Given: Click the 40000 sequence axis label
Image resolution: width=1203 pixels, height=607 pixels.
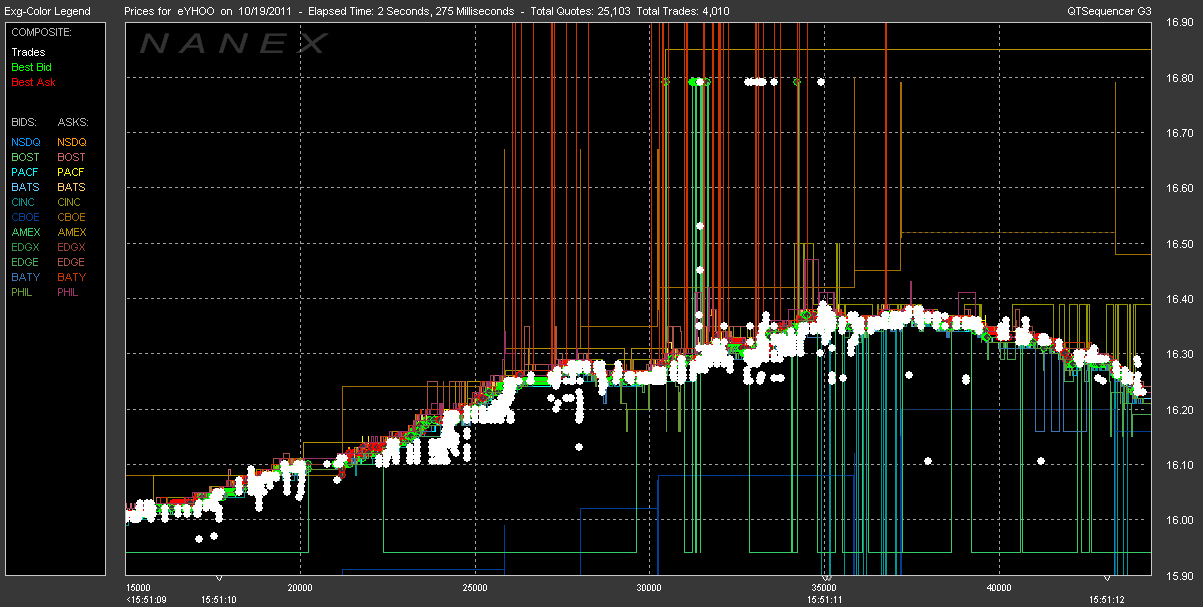Looking at the screenshot, I should coord(998,587).
